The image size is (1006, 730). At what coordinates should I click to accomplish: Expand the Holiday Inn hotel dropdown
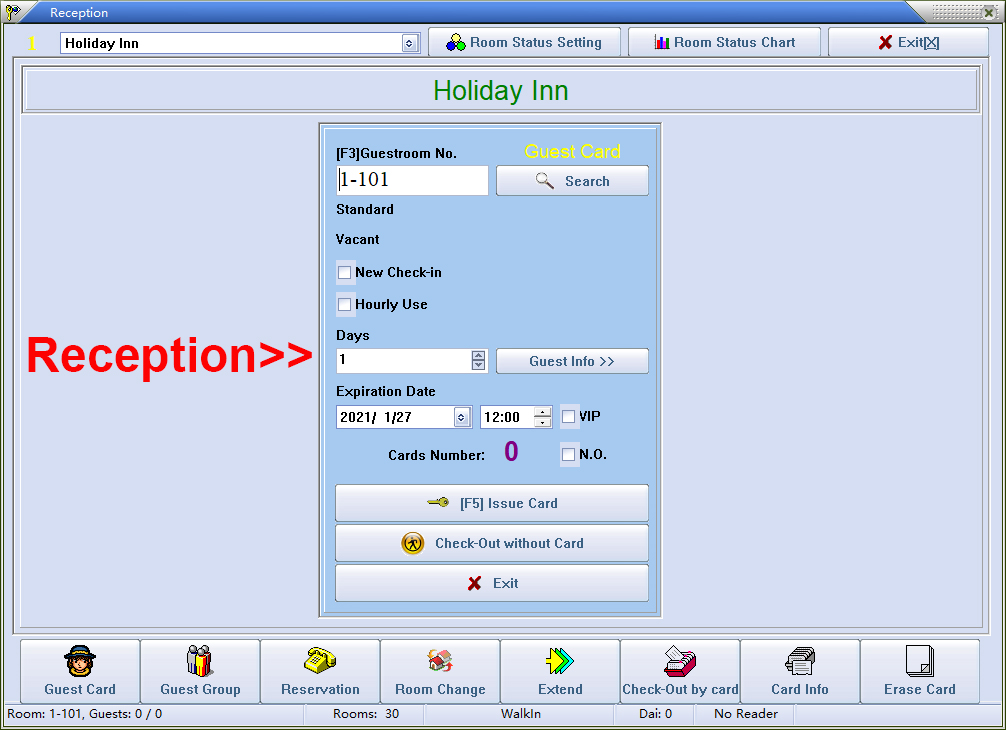[409, 44]
